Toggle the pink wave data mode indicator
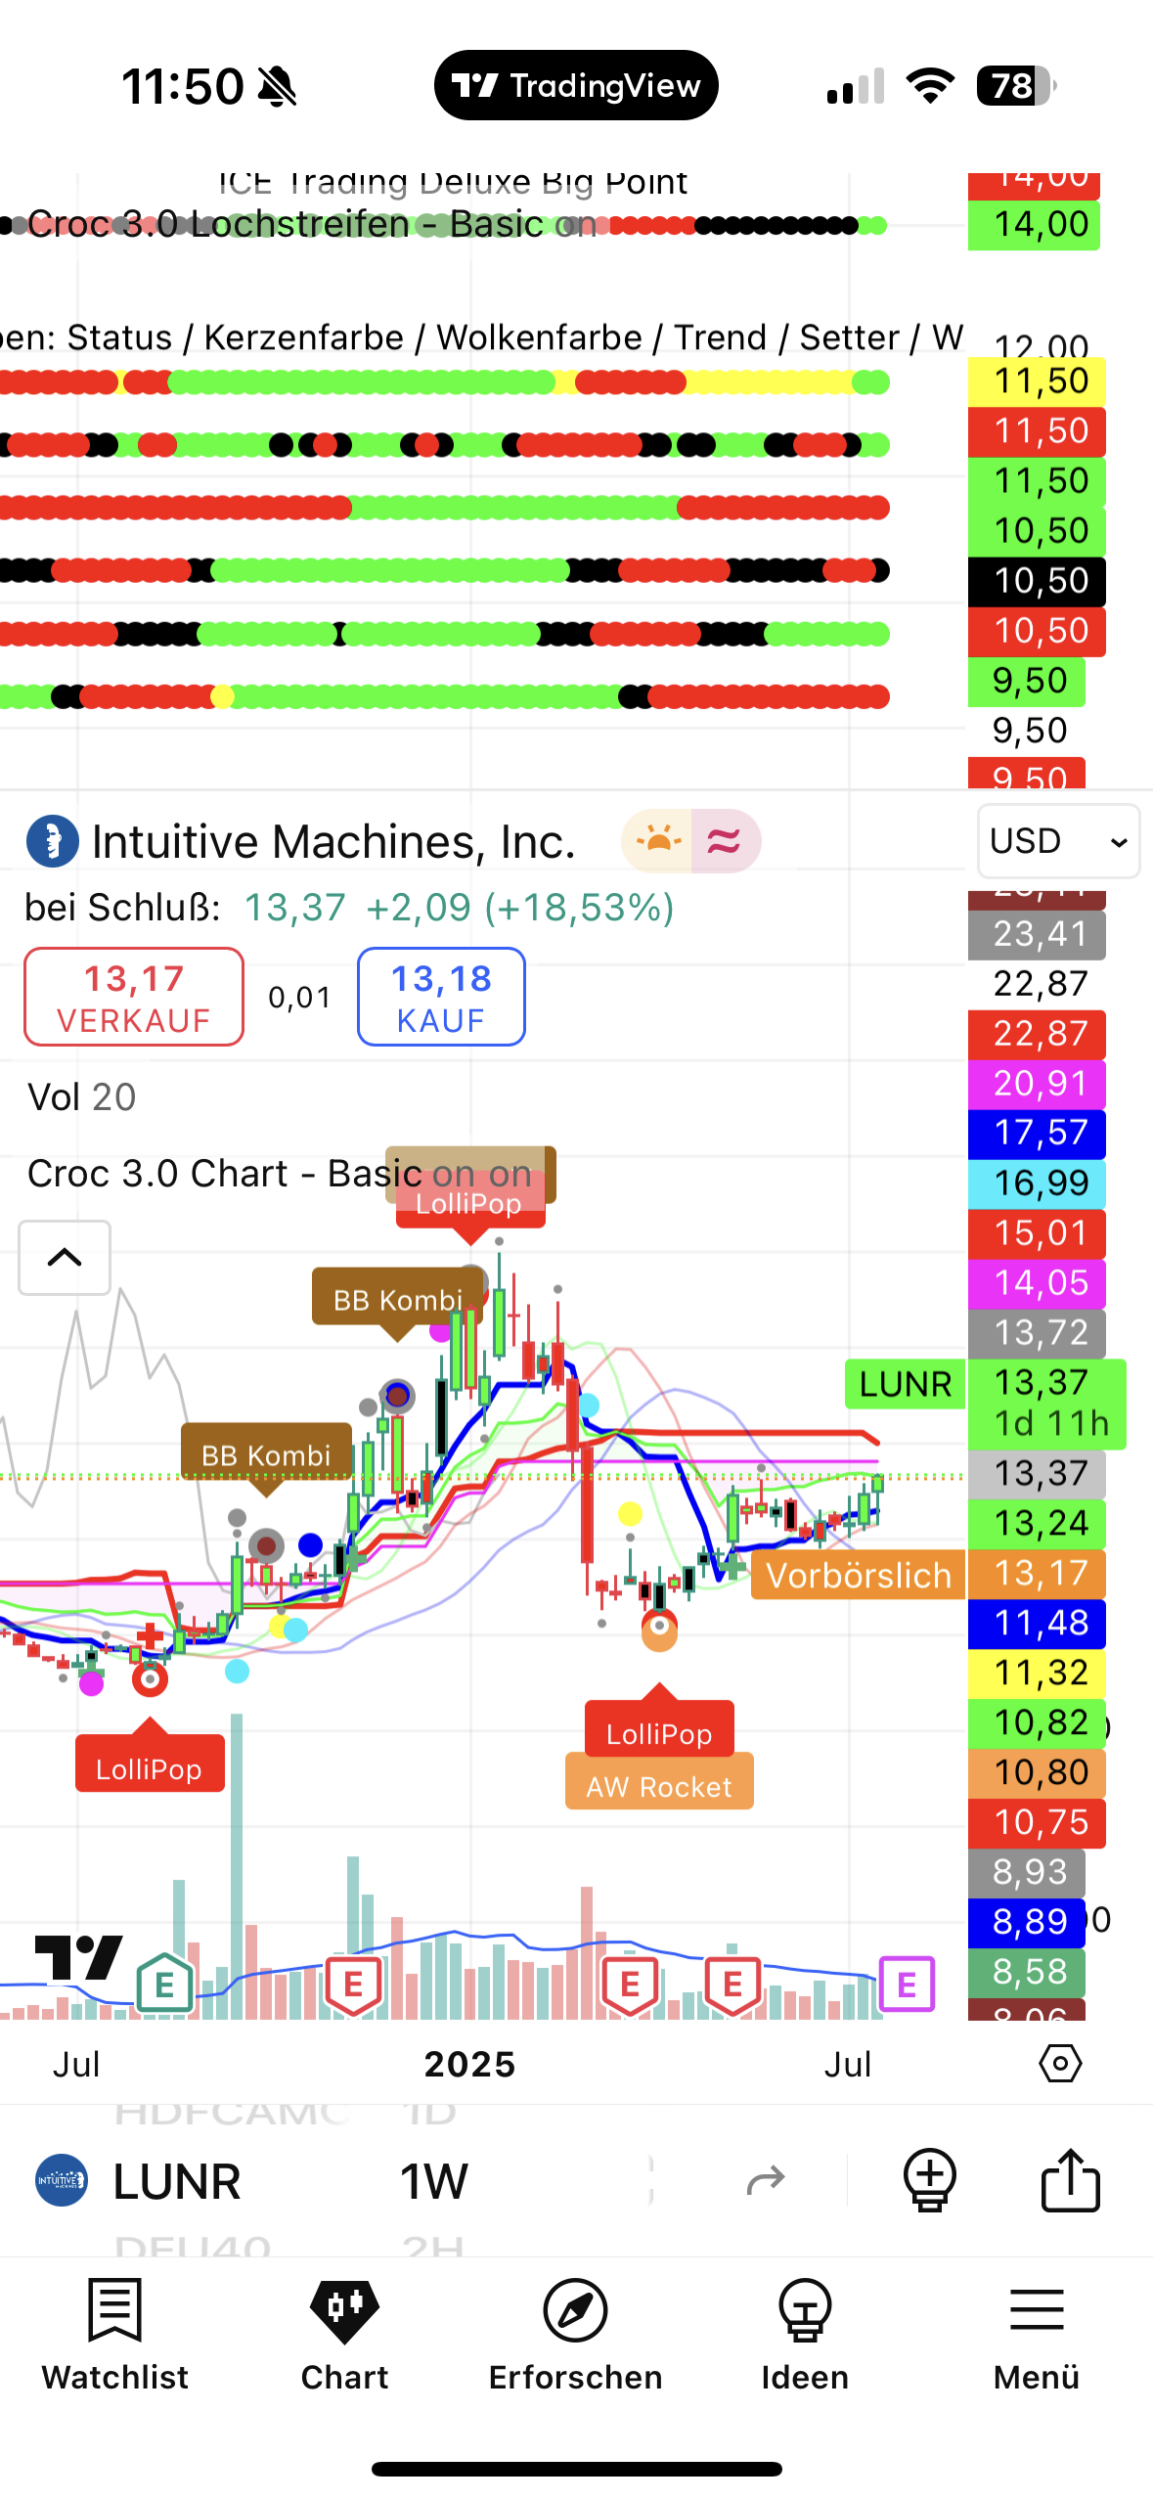Screen dimensions: 1153x2500 [x=724, y=841]
